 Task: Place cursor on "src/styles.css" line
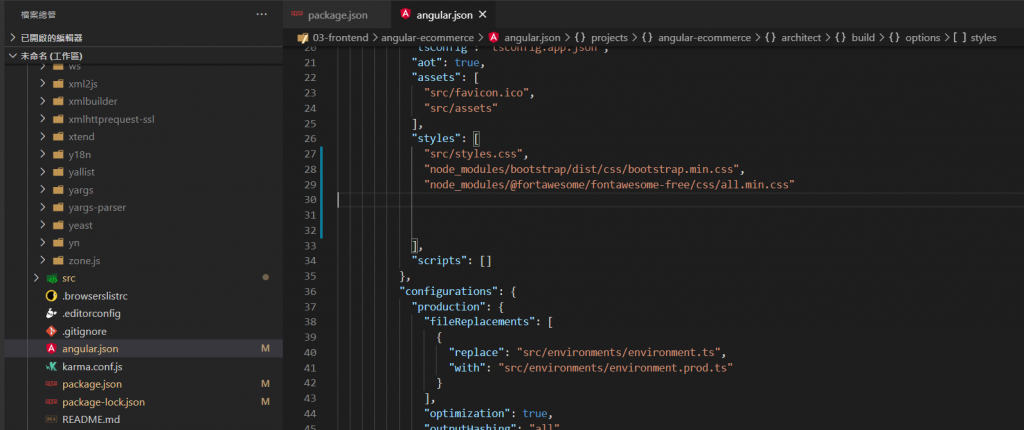[x=475, y=154]
